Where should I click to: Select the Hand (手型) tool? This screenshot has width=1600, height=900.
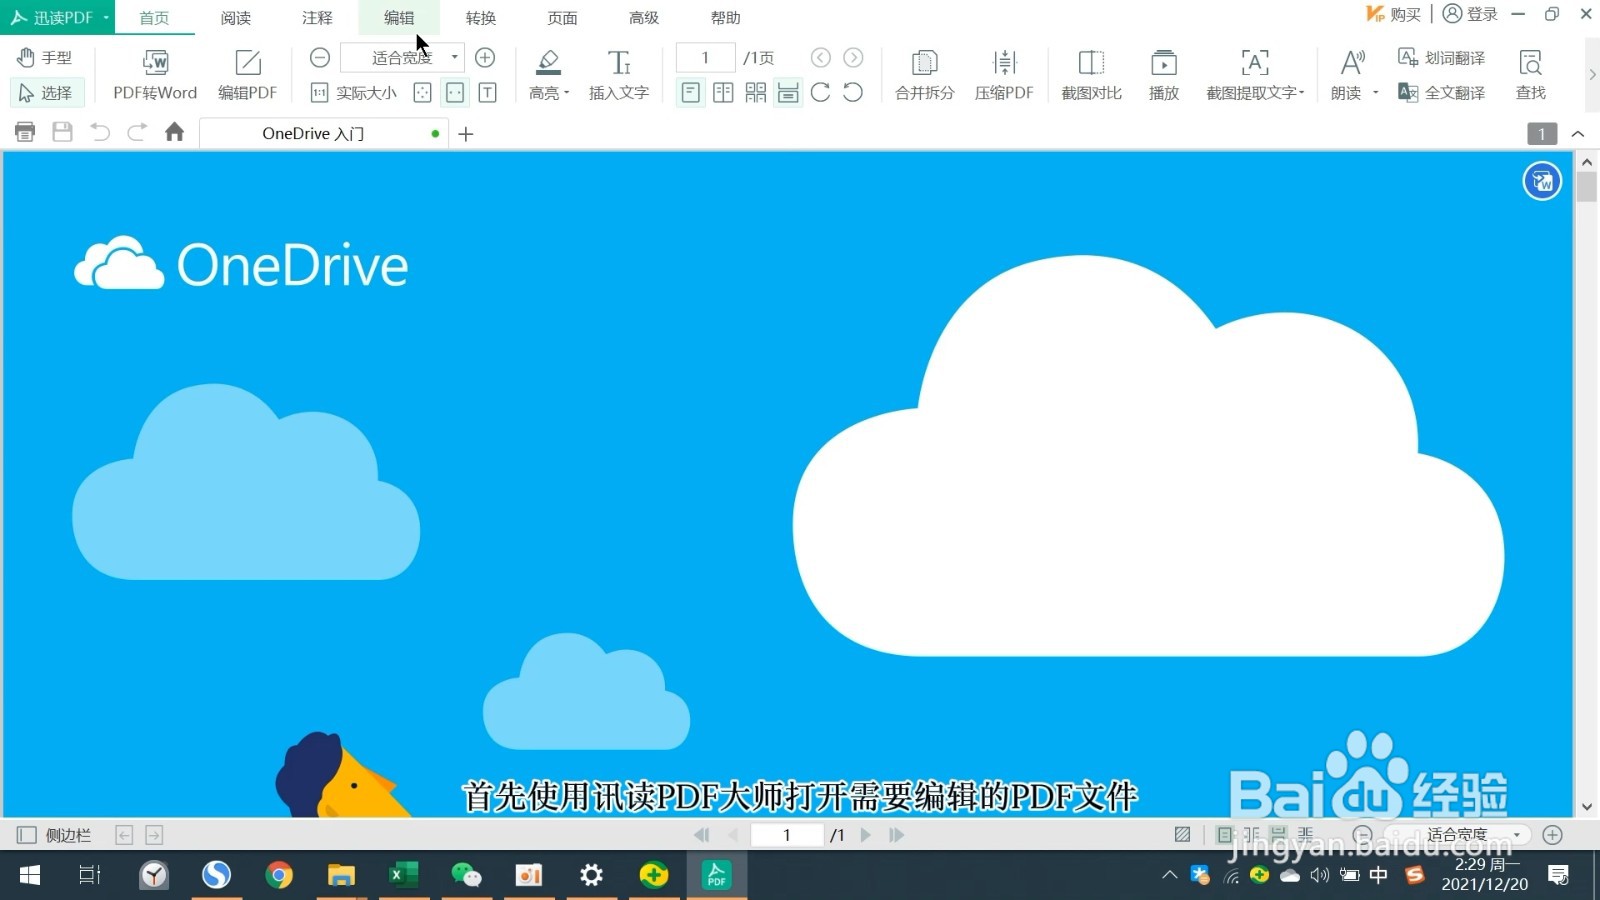pos(45,58)
